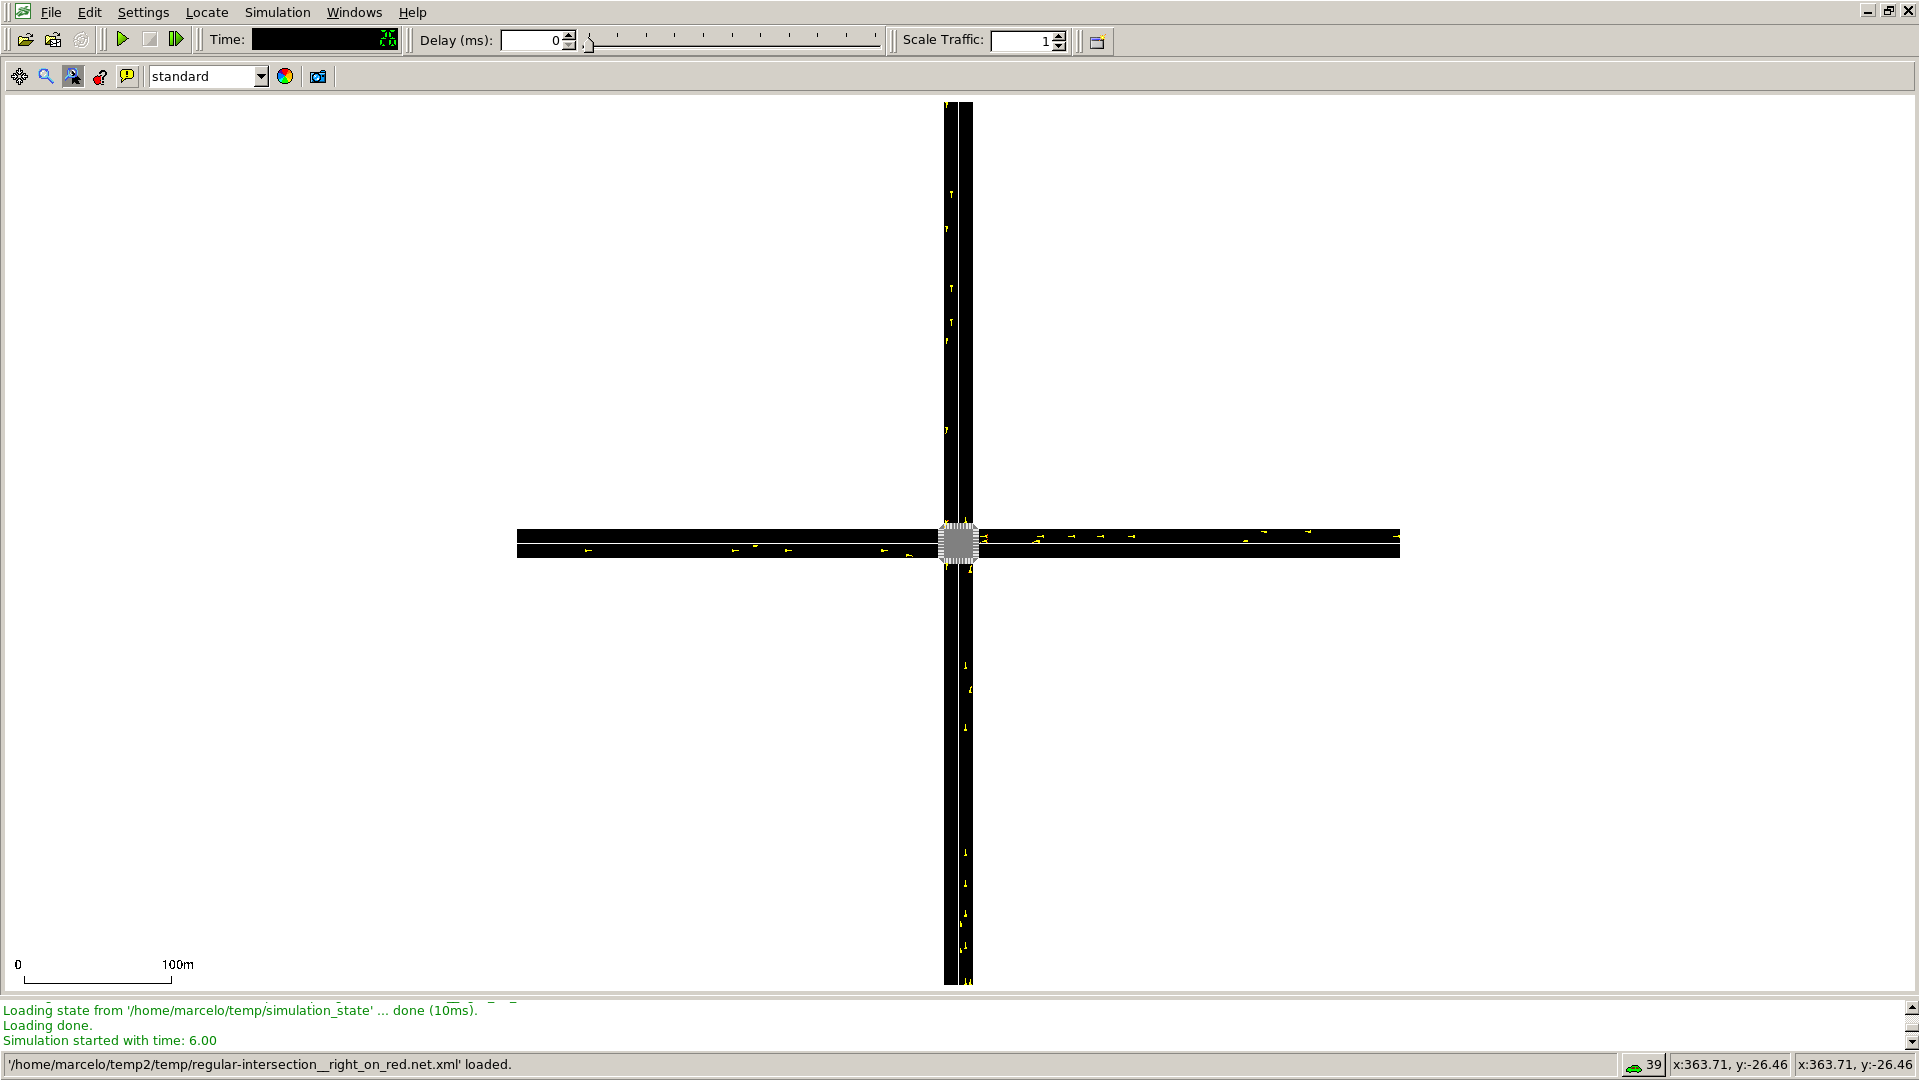Open the Locate menu
The image size is (1919, 1080).
pyautogui.click(x=206, y=12)
